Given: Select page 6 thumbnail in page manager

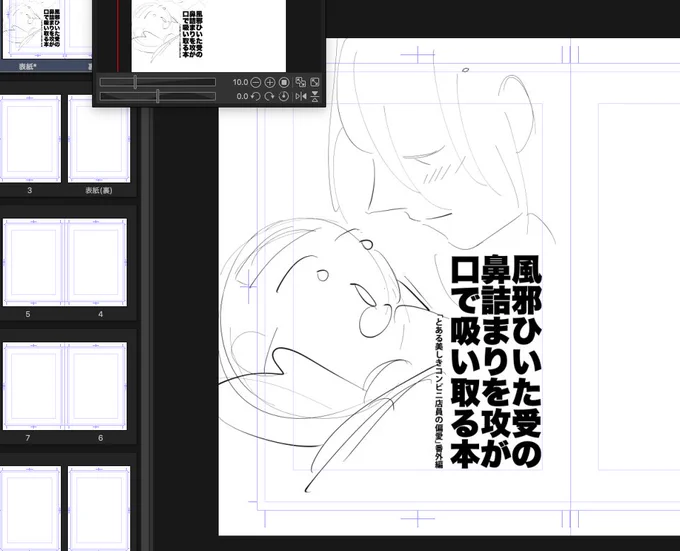Looking at the screenshot, I should click(96, 386).
